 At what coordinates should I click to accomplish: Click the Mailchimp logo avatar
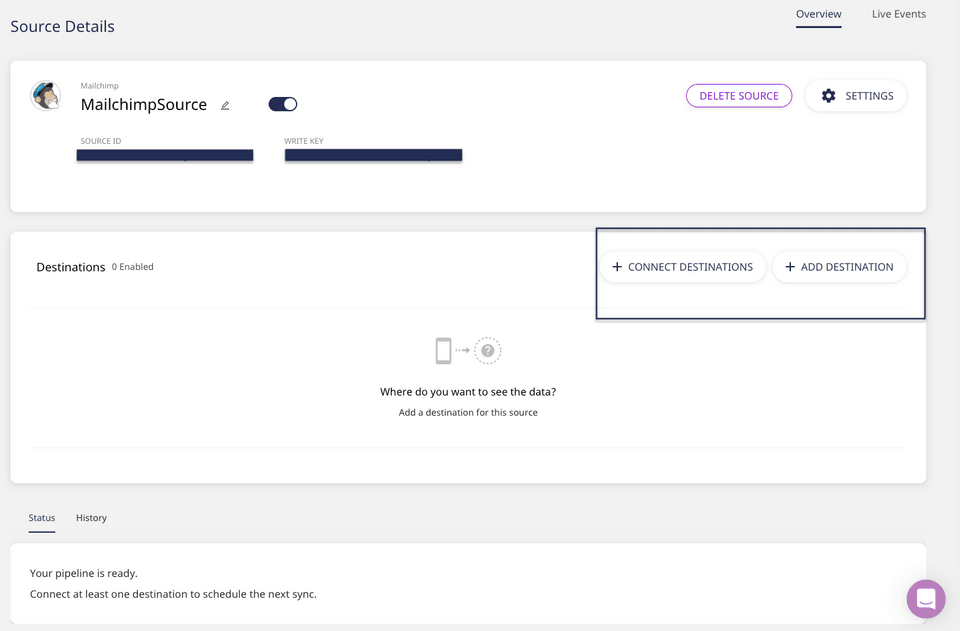(x=45, y=96)
